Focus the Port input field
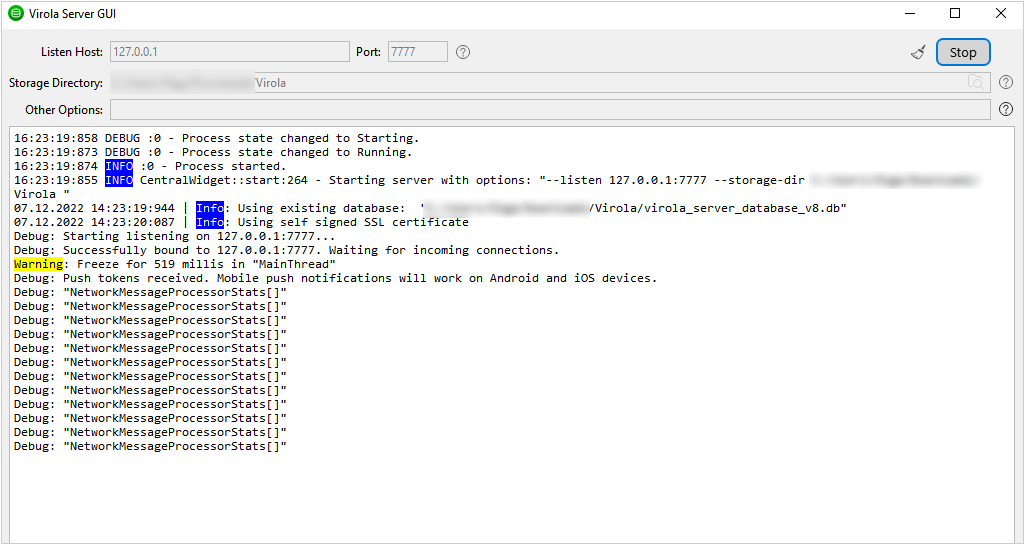 click(418, 52)
